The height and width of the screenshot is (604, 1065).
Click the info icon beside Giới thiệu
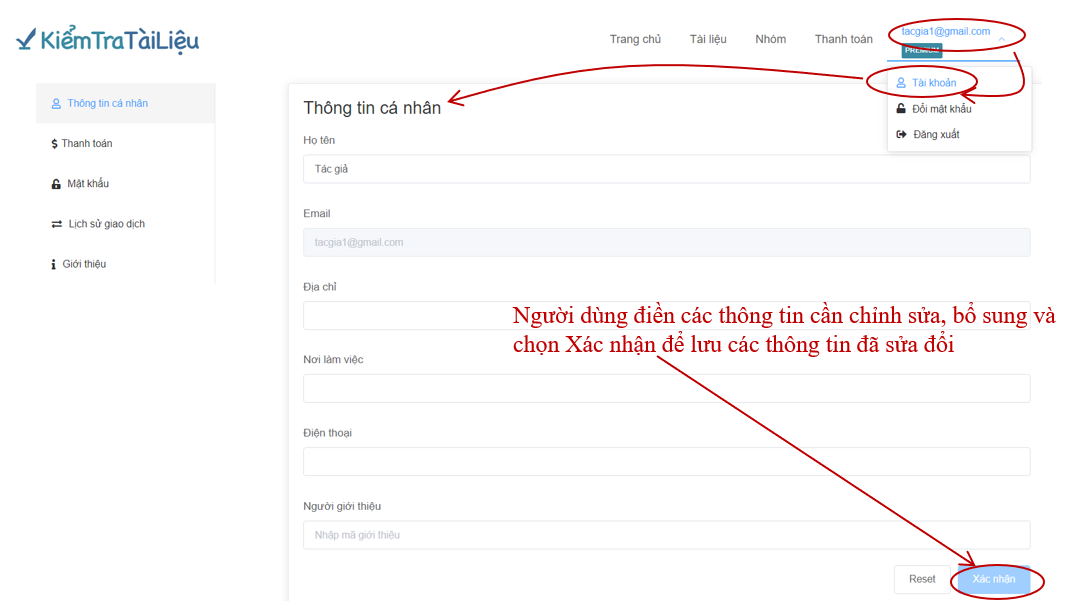54,264
